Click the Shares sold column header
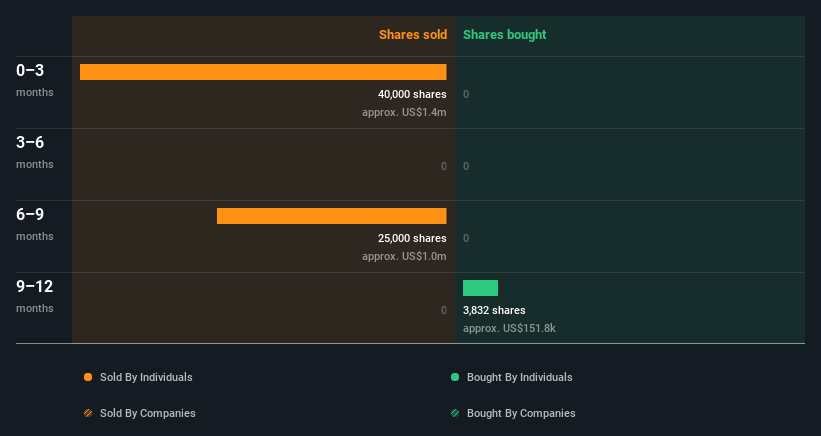The width and height of the screenshot is (821, 436). click(413, 35)
